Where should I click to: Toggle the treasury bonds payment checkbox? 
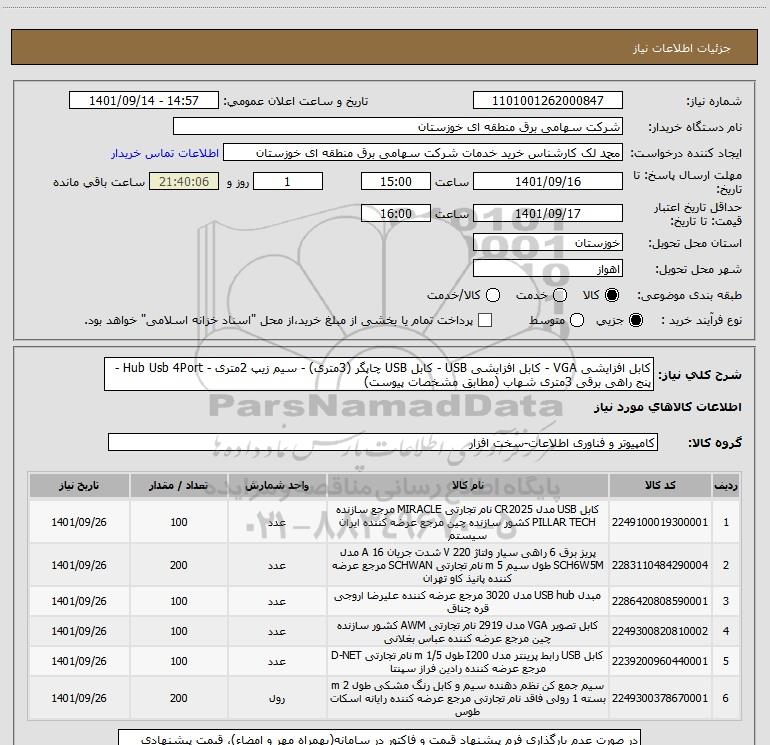click(485, 320)
